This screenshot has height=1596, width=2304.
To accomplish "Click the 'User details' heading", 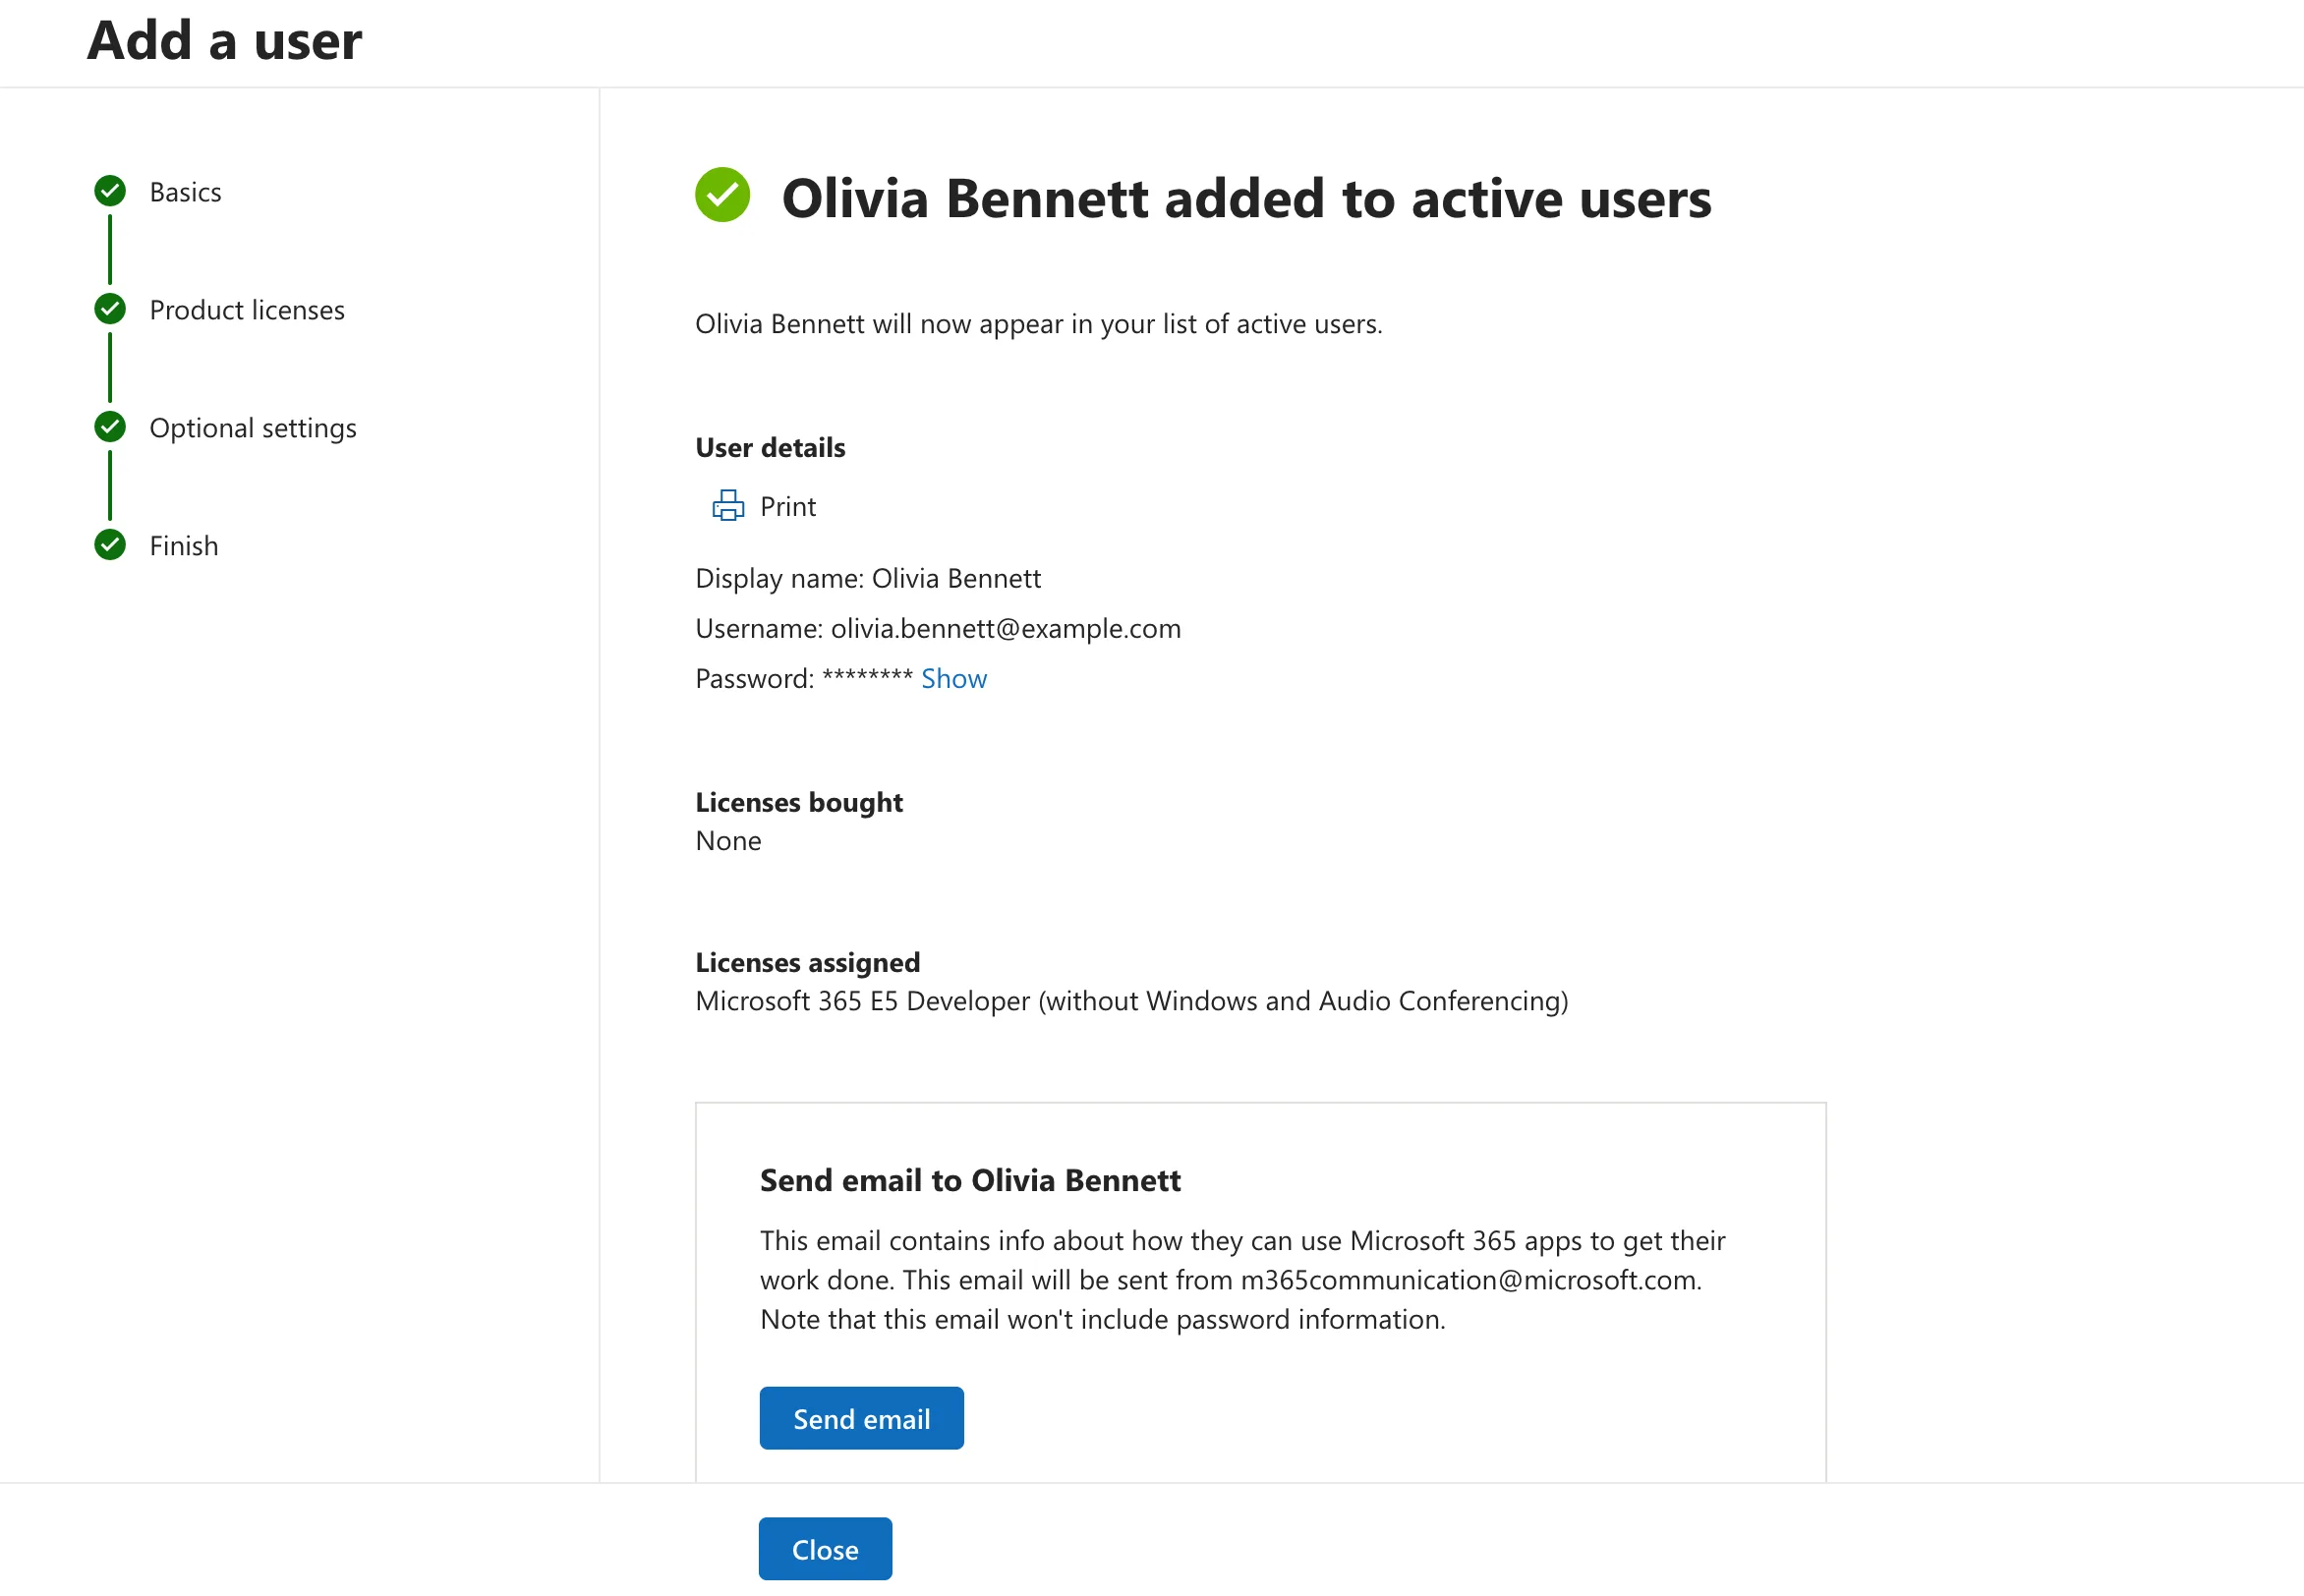I will [770, 447].
